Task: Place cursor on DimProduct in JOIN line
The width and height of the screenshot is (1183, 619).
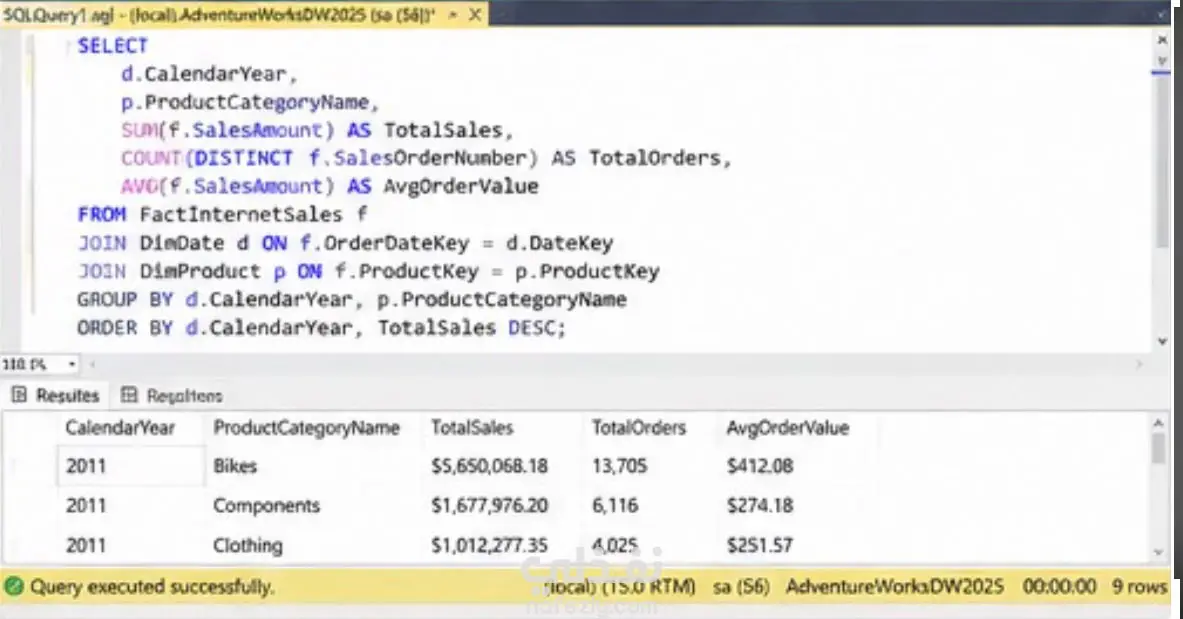Action: point(200,271)
